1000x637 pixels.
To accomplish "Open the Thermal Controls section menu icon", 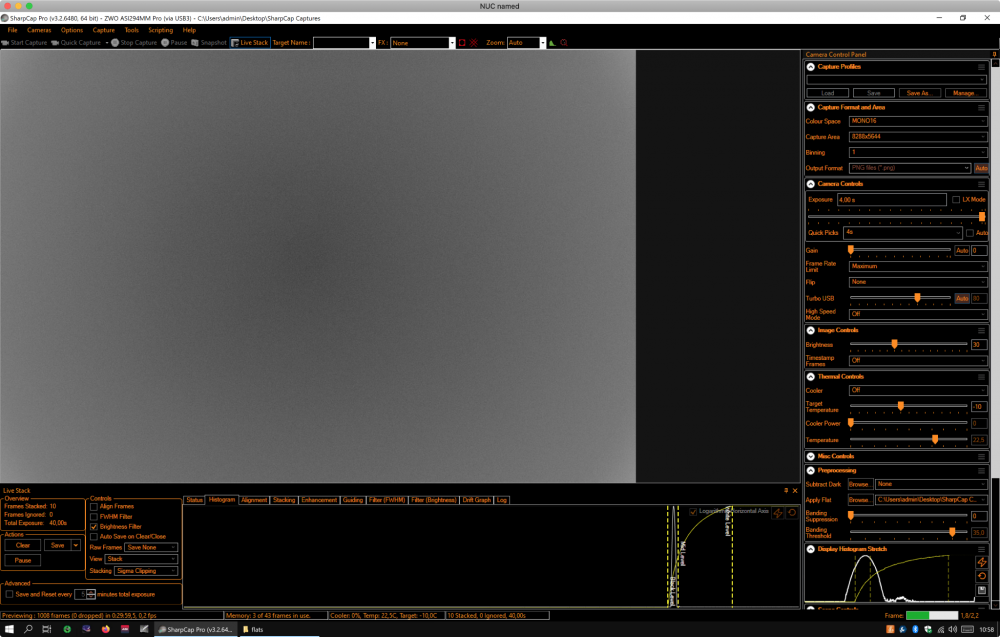I will (982, 377).
